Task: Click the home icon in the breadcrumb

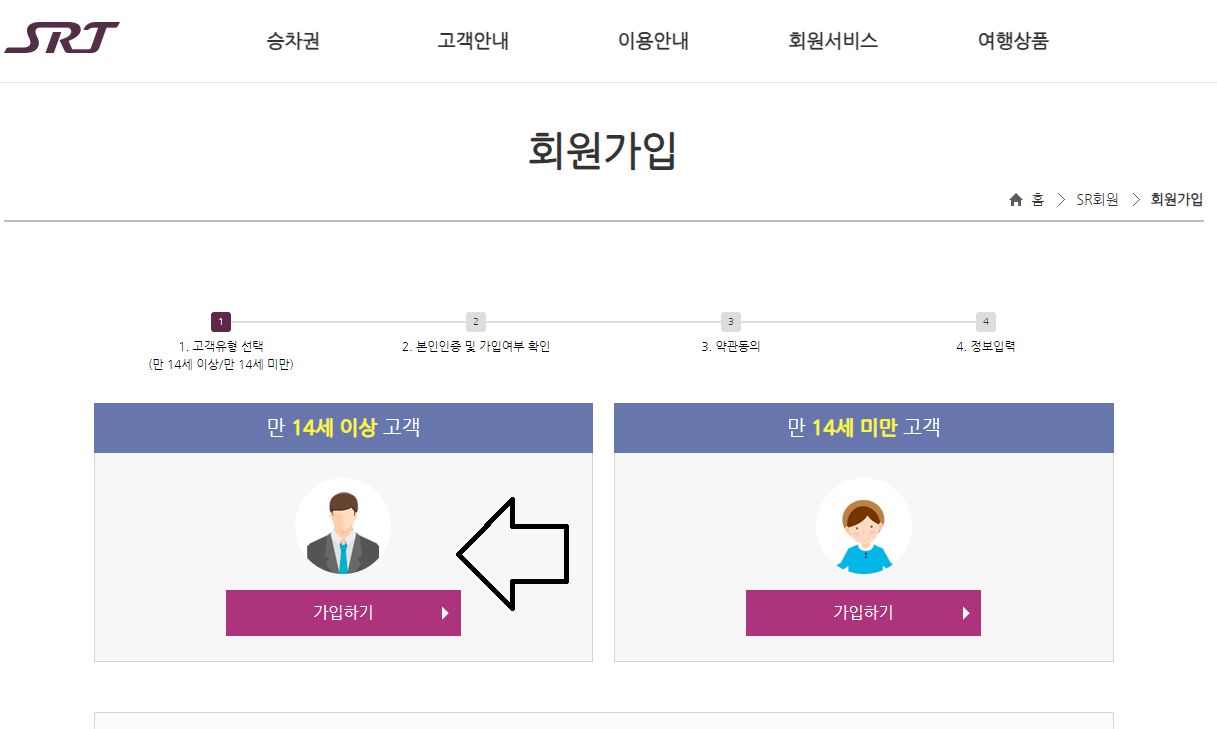Action: 1016,199
